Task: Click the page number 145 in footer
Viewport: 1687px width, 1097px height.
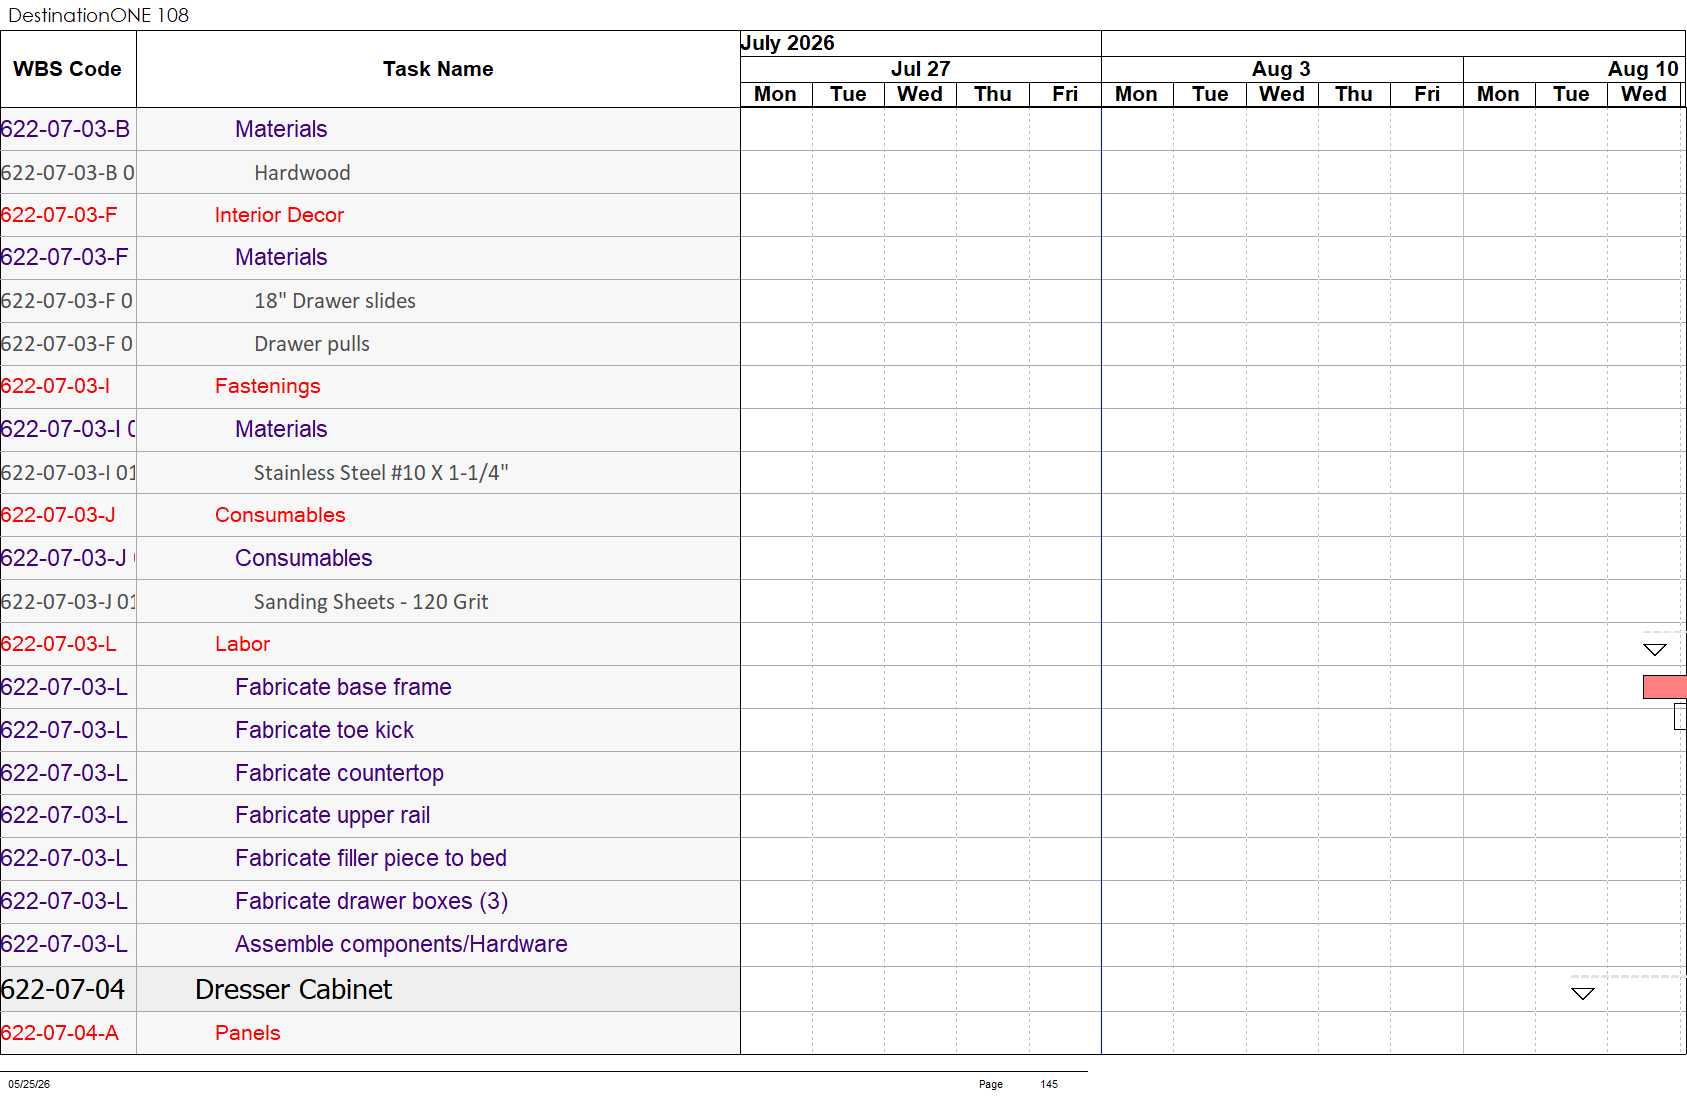Action: (1049, 1084)
